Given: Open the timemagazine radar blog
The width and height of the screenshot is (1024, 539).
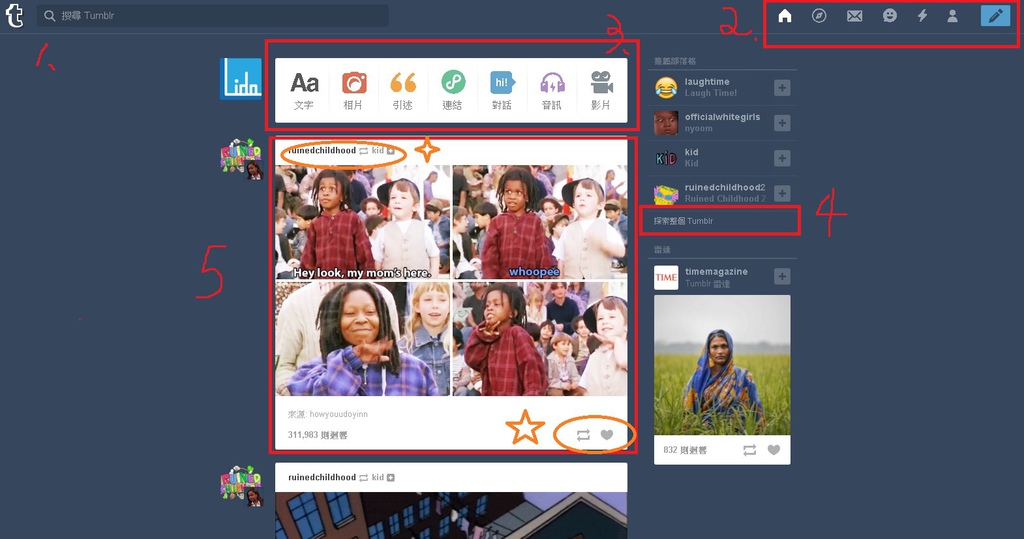Looking at the screenshot, I should point(716,272).
